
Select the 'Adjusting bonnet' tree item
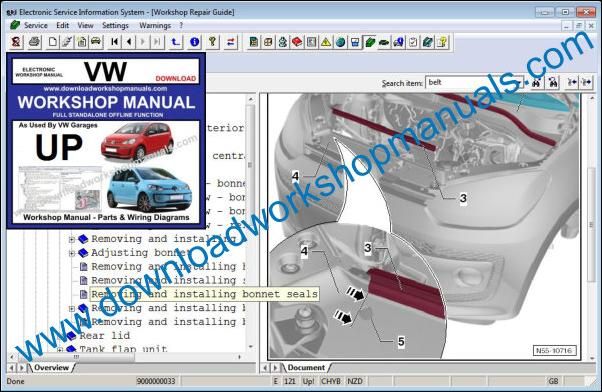(x=141, y=253)
